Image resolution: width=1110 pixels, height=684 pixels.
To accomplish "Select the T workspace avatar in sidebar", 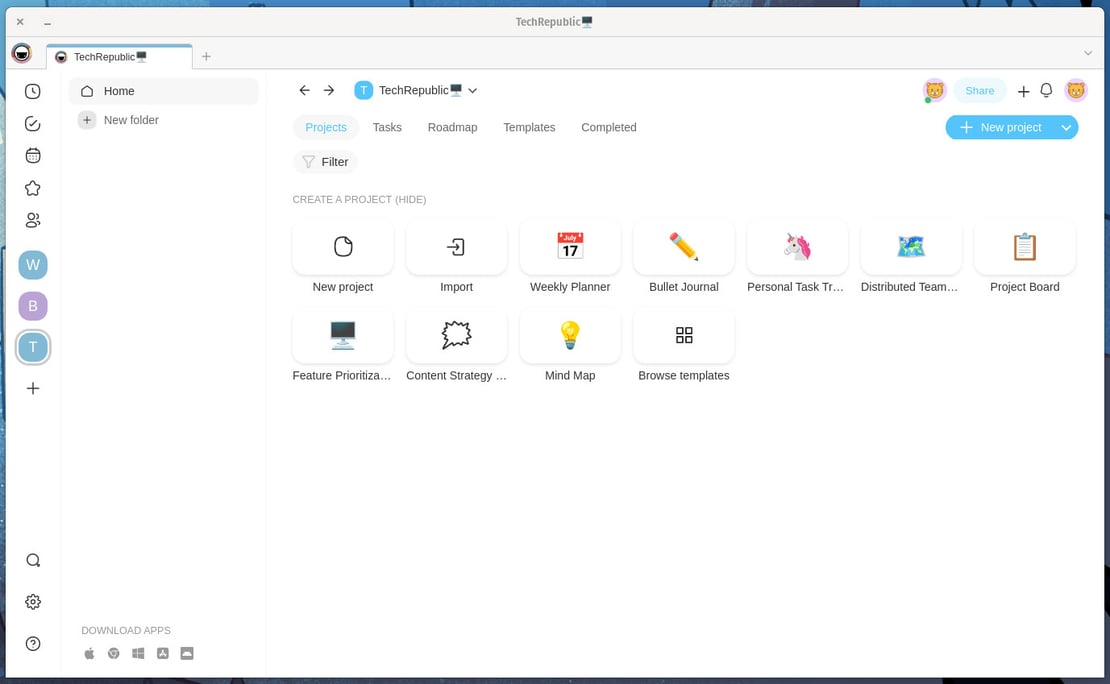I will click(x=33, y=347).
